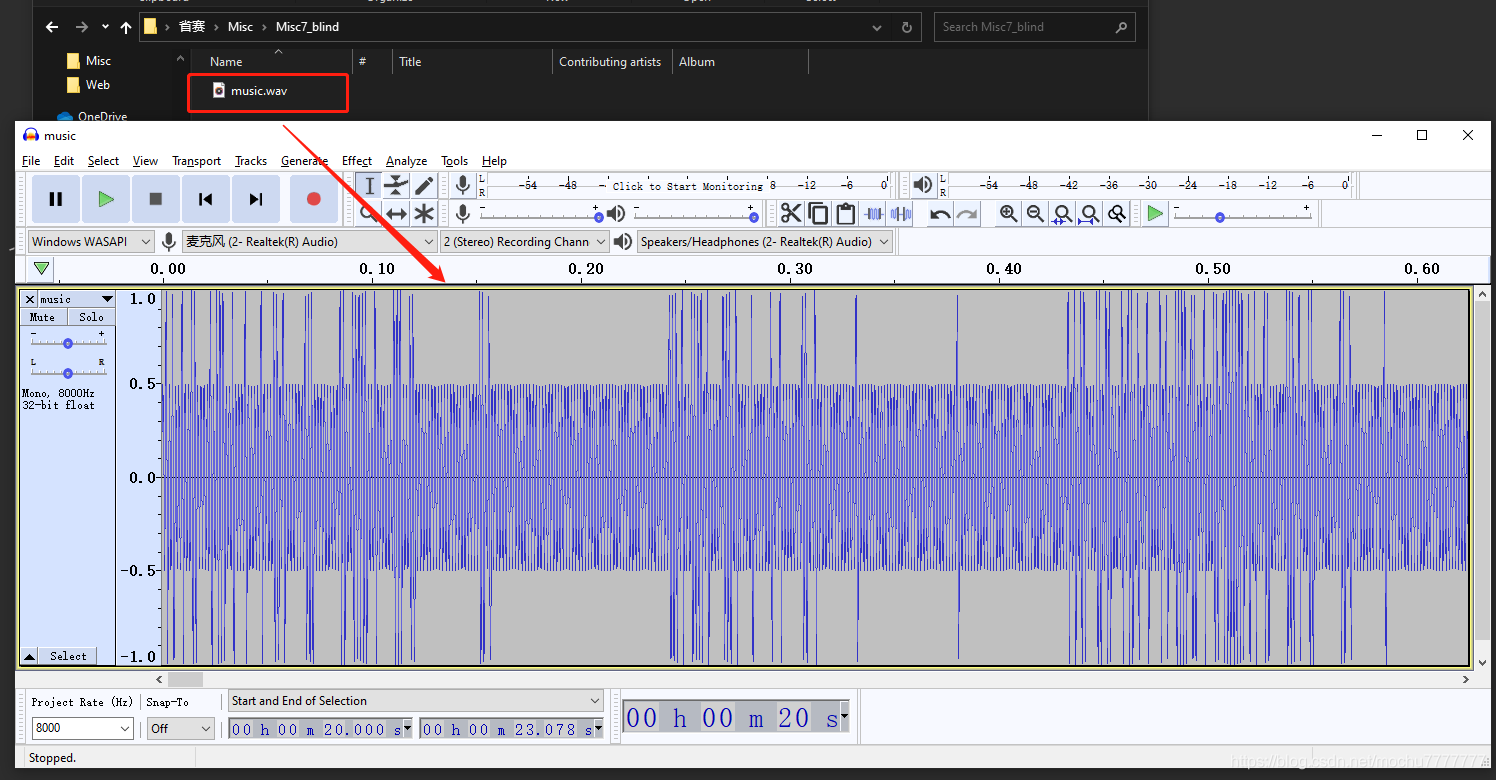The image size is (1496, 780).
Task: Click the Zoom Out magnifier icon
Action: [x=1035, y=213]
